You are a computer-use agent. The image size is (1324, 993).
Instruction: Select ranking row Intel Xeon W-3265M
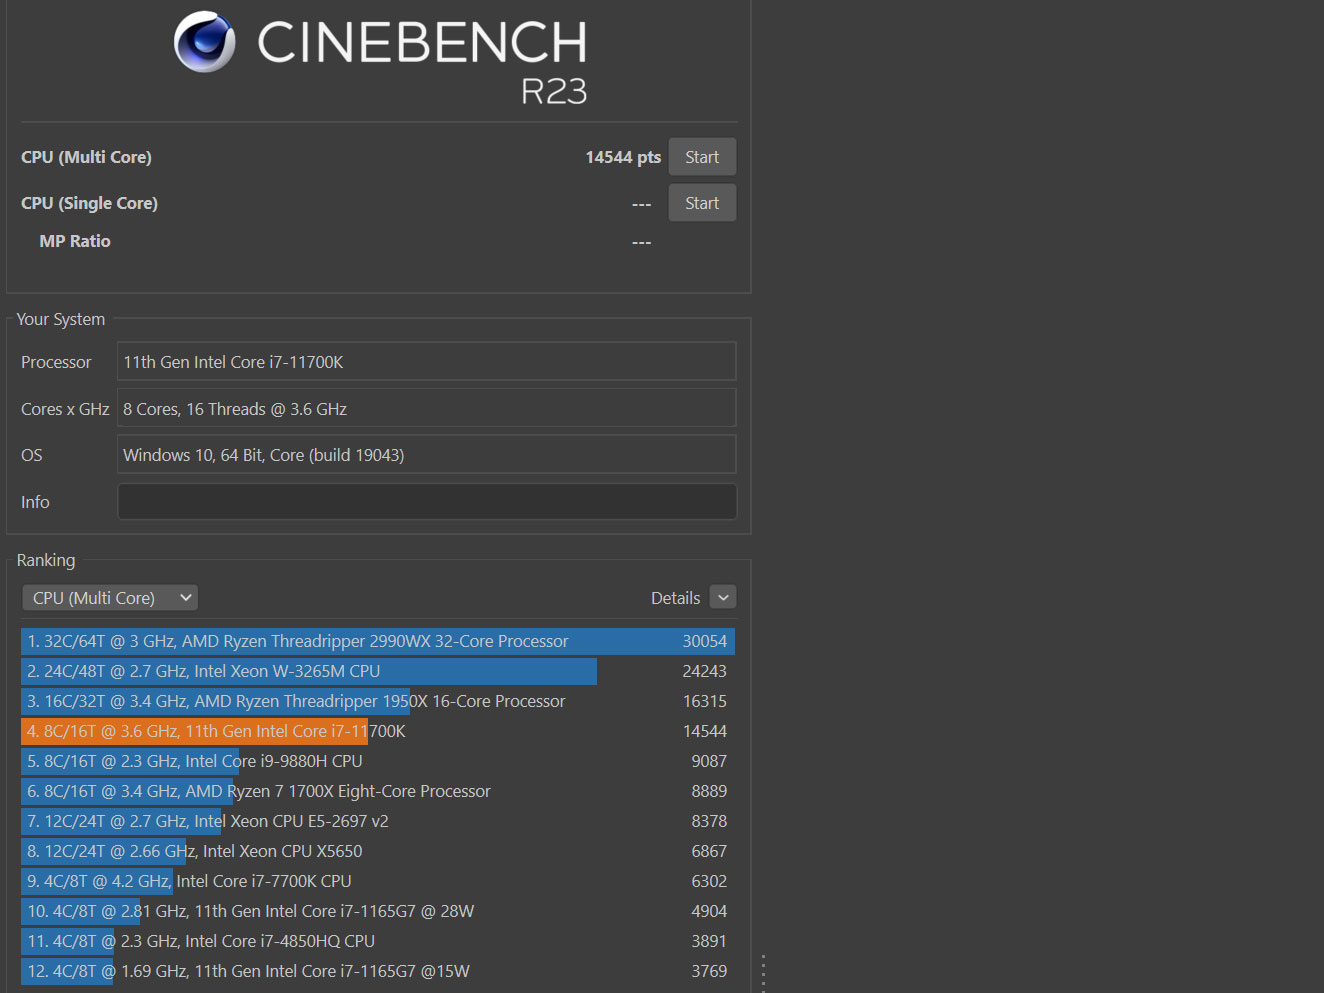(x=378, y=671)
